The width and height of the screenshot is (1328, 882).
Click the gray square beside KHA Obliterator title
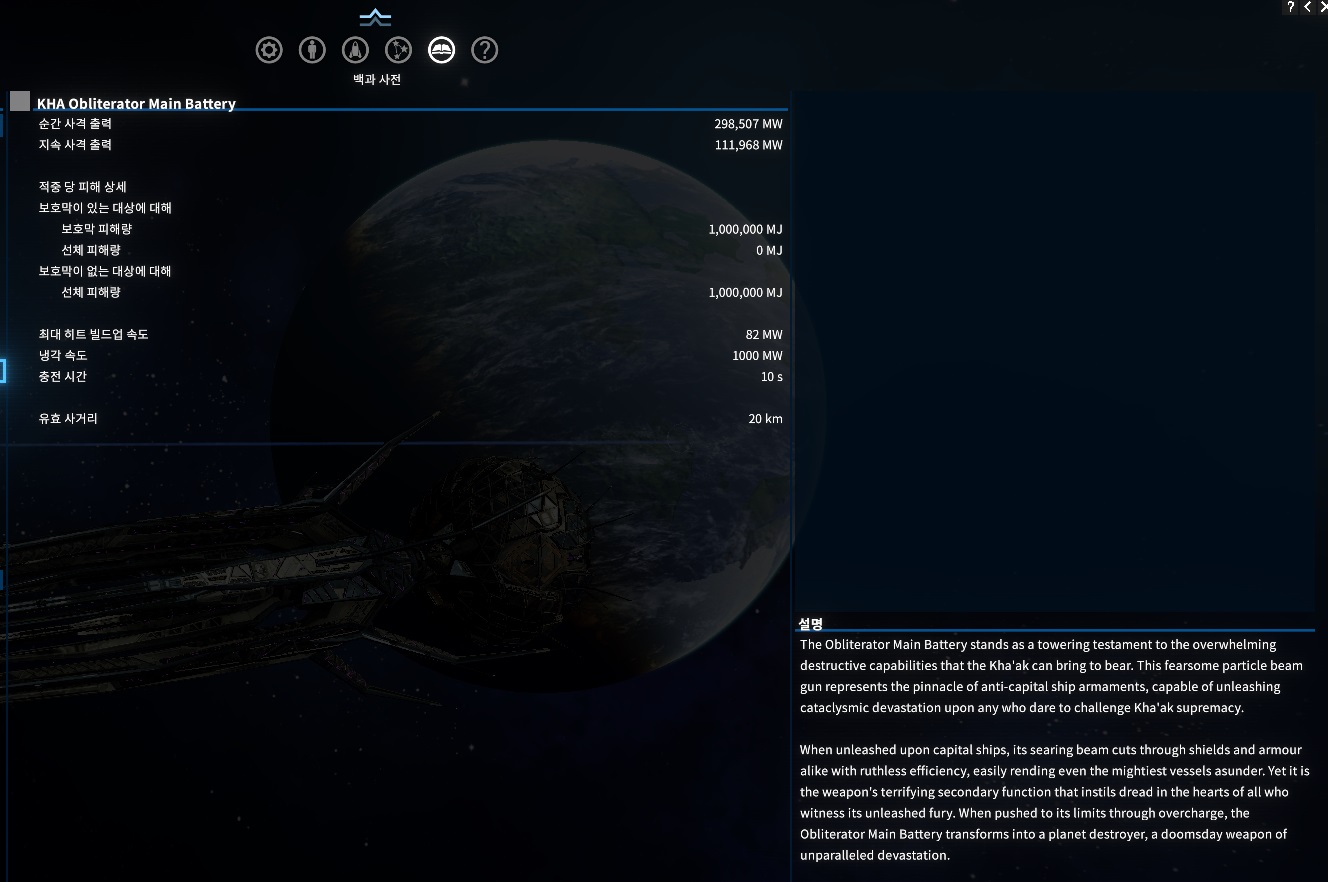(20, 101)
